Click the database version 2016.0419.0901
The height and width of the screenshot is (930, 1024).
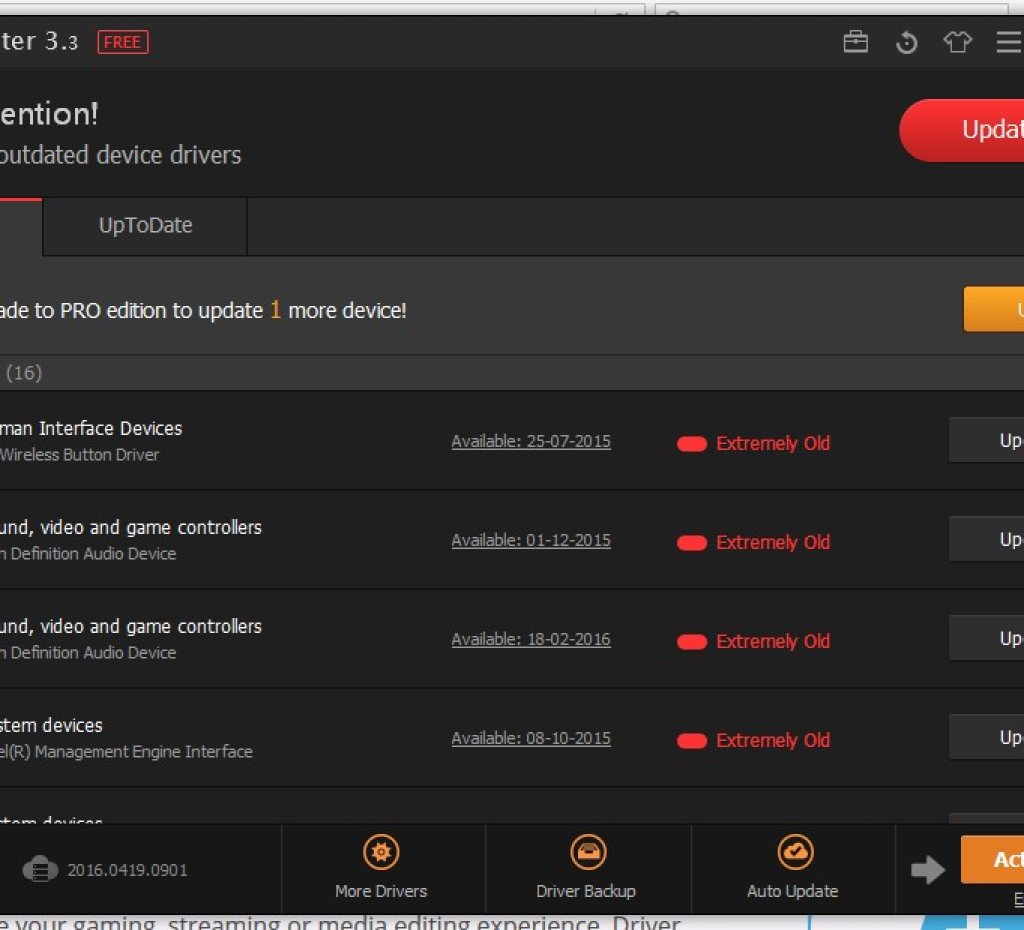tap(127, 871)
